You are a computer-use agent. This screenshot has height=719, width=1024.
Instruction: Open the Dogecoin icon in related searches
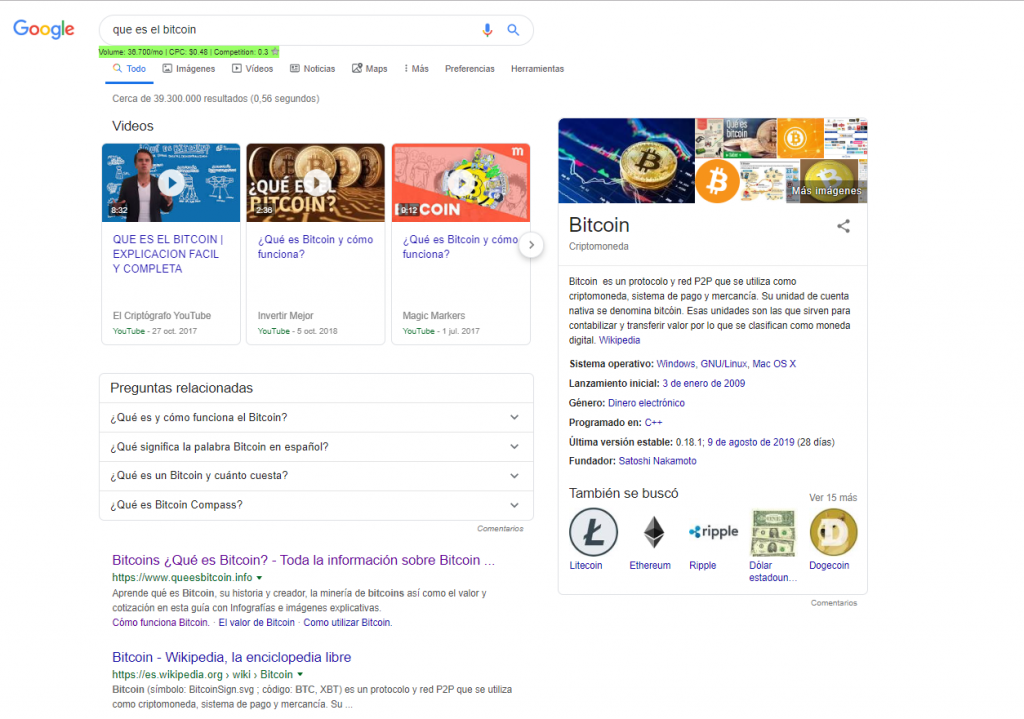[833, 532]
